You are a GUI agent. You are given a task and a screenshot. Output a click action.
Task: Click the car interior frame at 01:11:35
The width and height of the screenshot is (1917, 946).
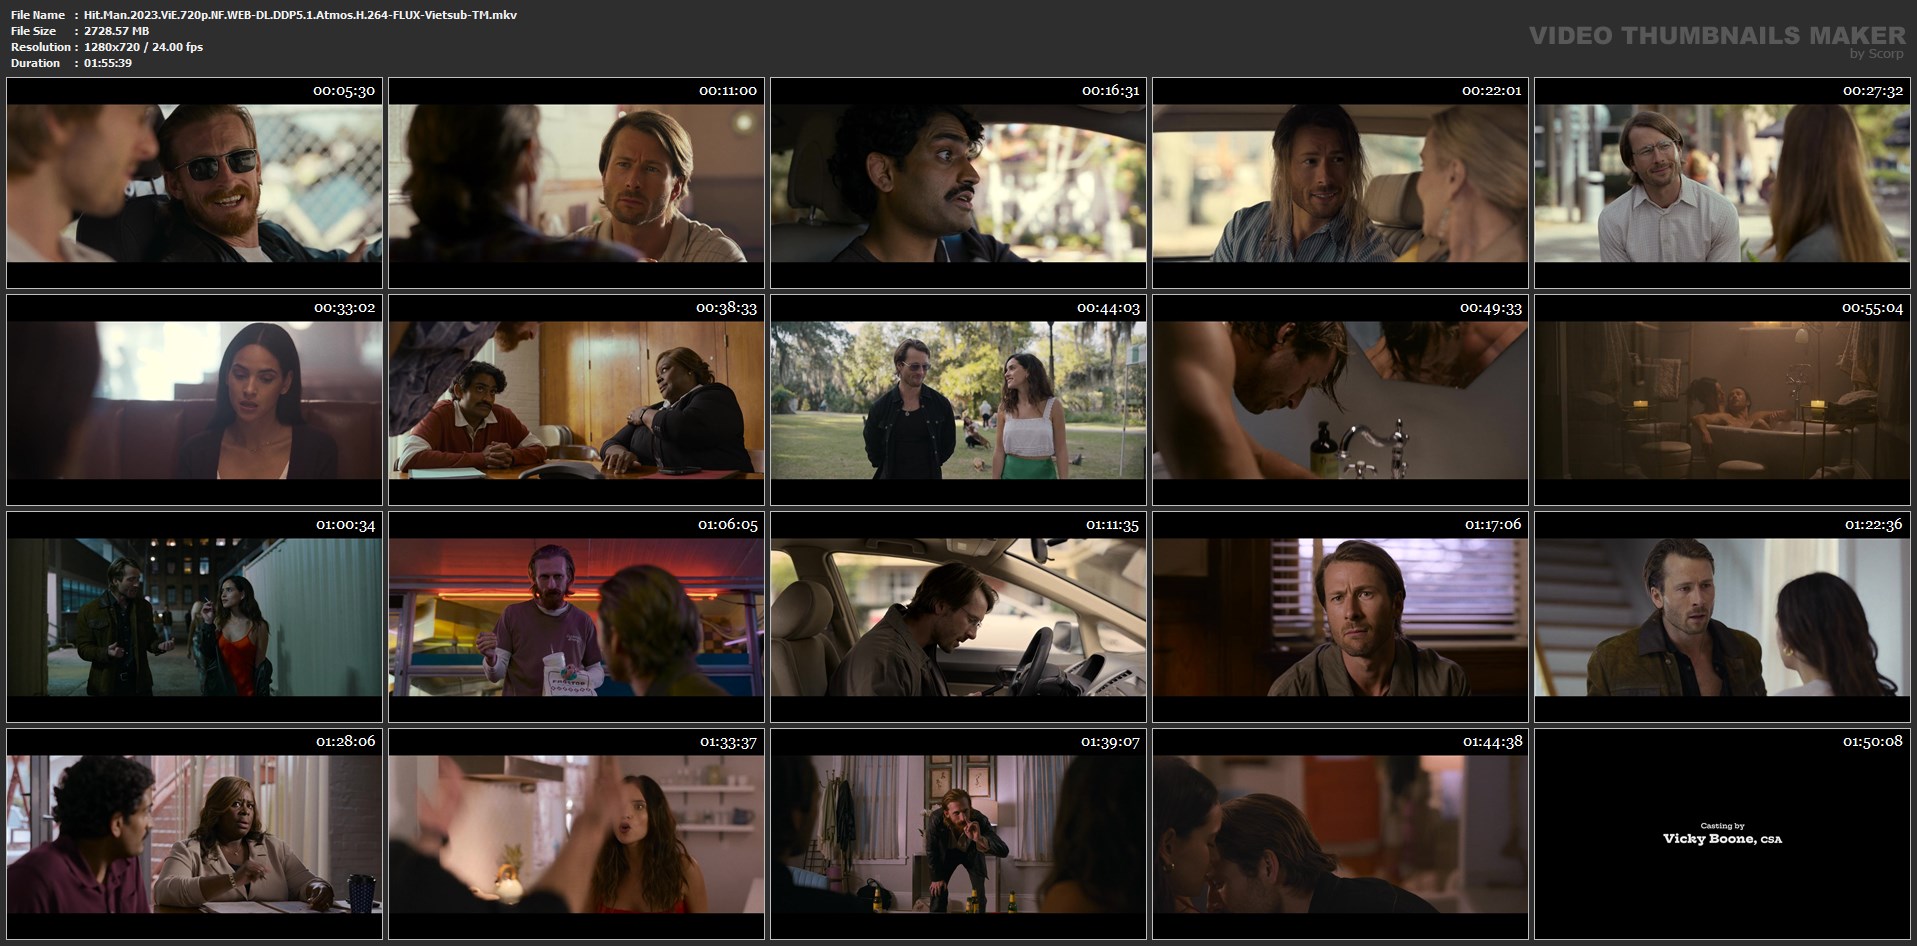click(x=958, y=617)
